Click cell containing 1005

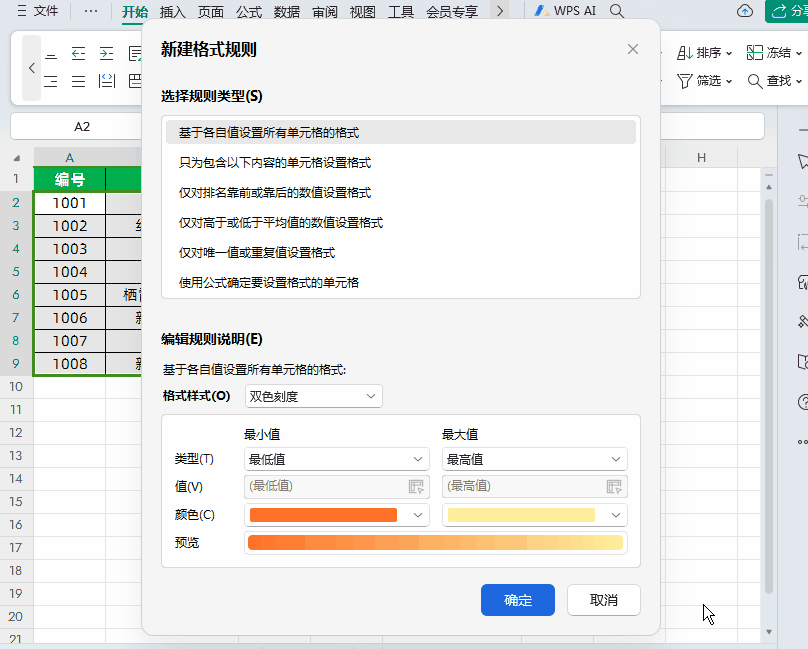pyautogui.click(x=70, y=295)
